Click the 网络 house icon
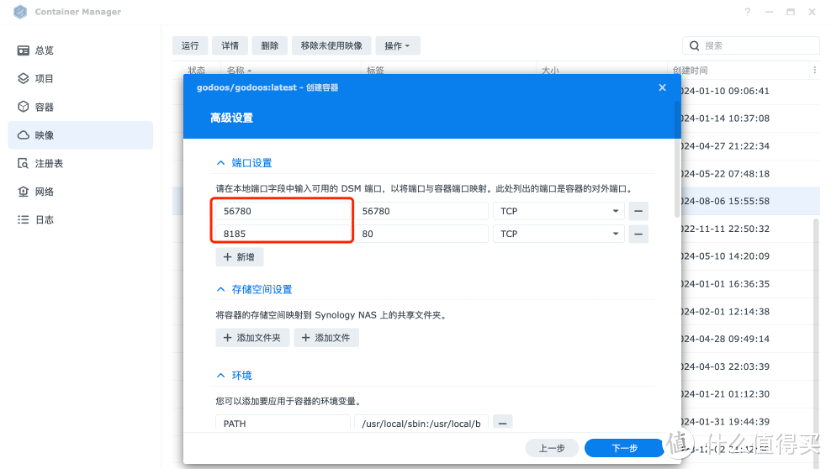This screenshot has width=832, height=470. point(23,191)
